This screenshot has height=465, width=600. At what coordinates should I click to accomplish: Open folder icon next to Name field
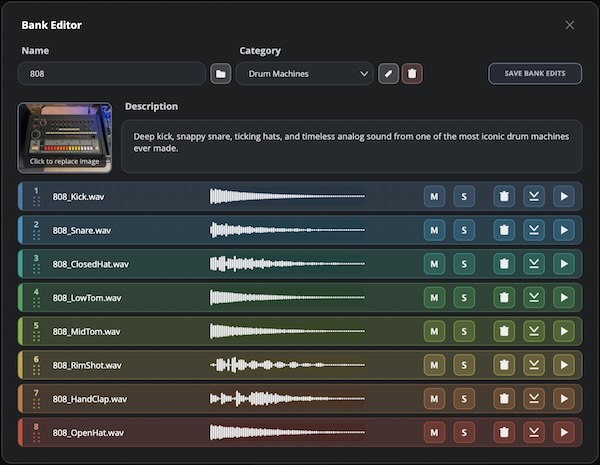pos(220,73)
